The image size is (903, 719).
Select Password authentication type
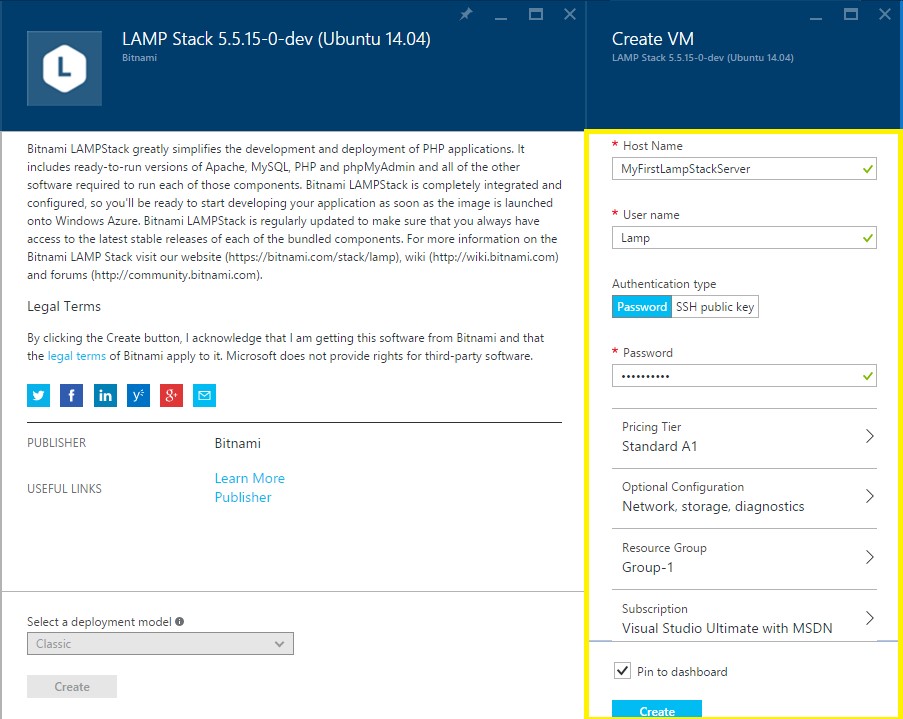(641, 307)
